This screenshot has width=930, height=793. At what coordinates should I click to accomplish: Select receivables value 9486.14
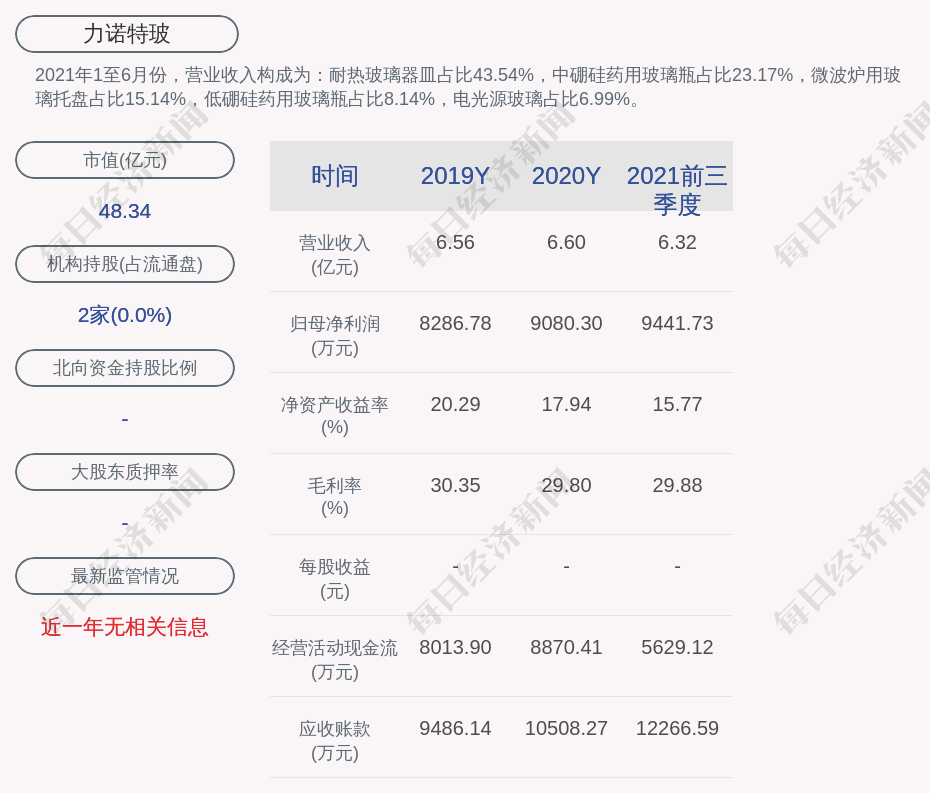[x=455, y=728]
